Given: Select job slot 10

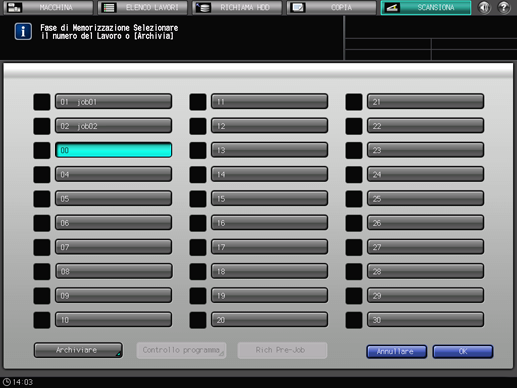Looking at the screenshot, I should tap(114, 320).
